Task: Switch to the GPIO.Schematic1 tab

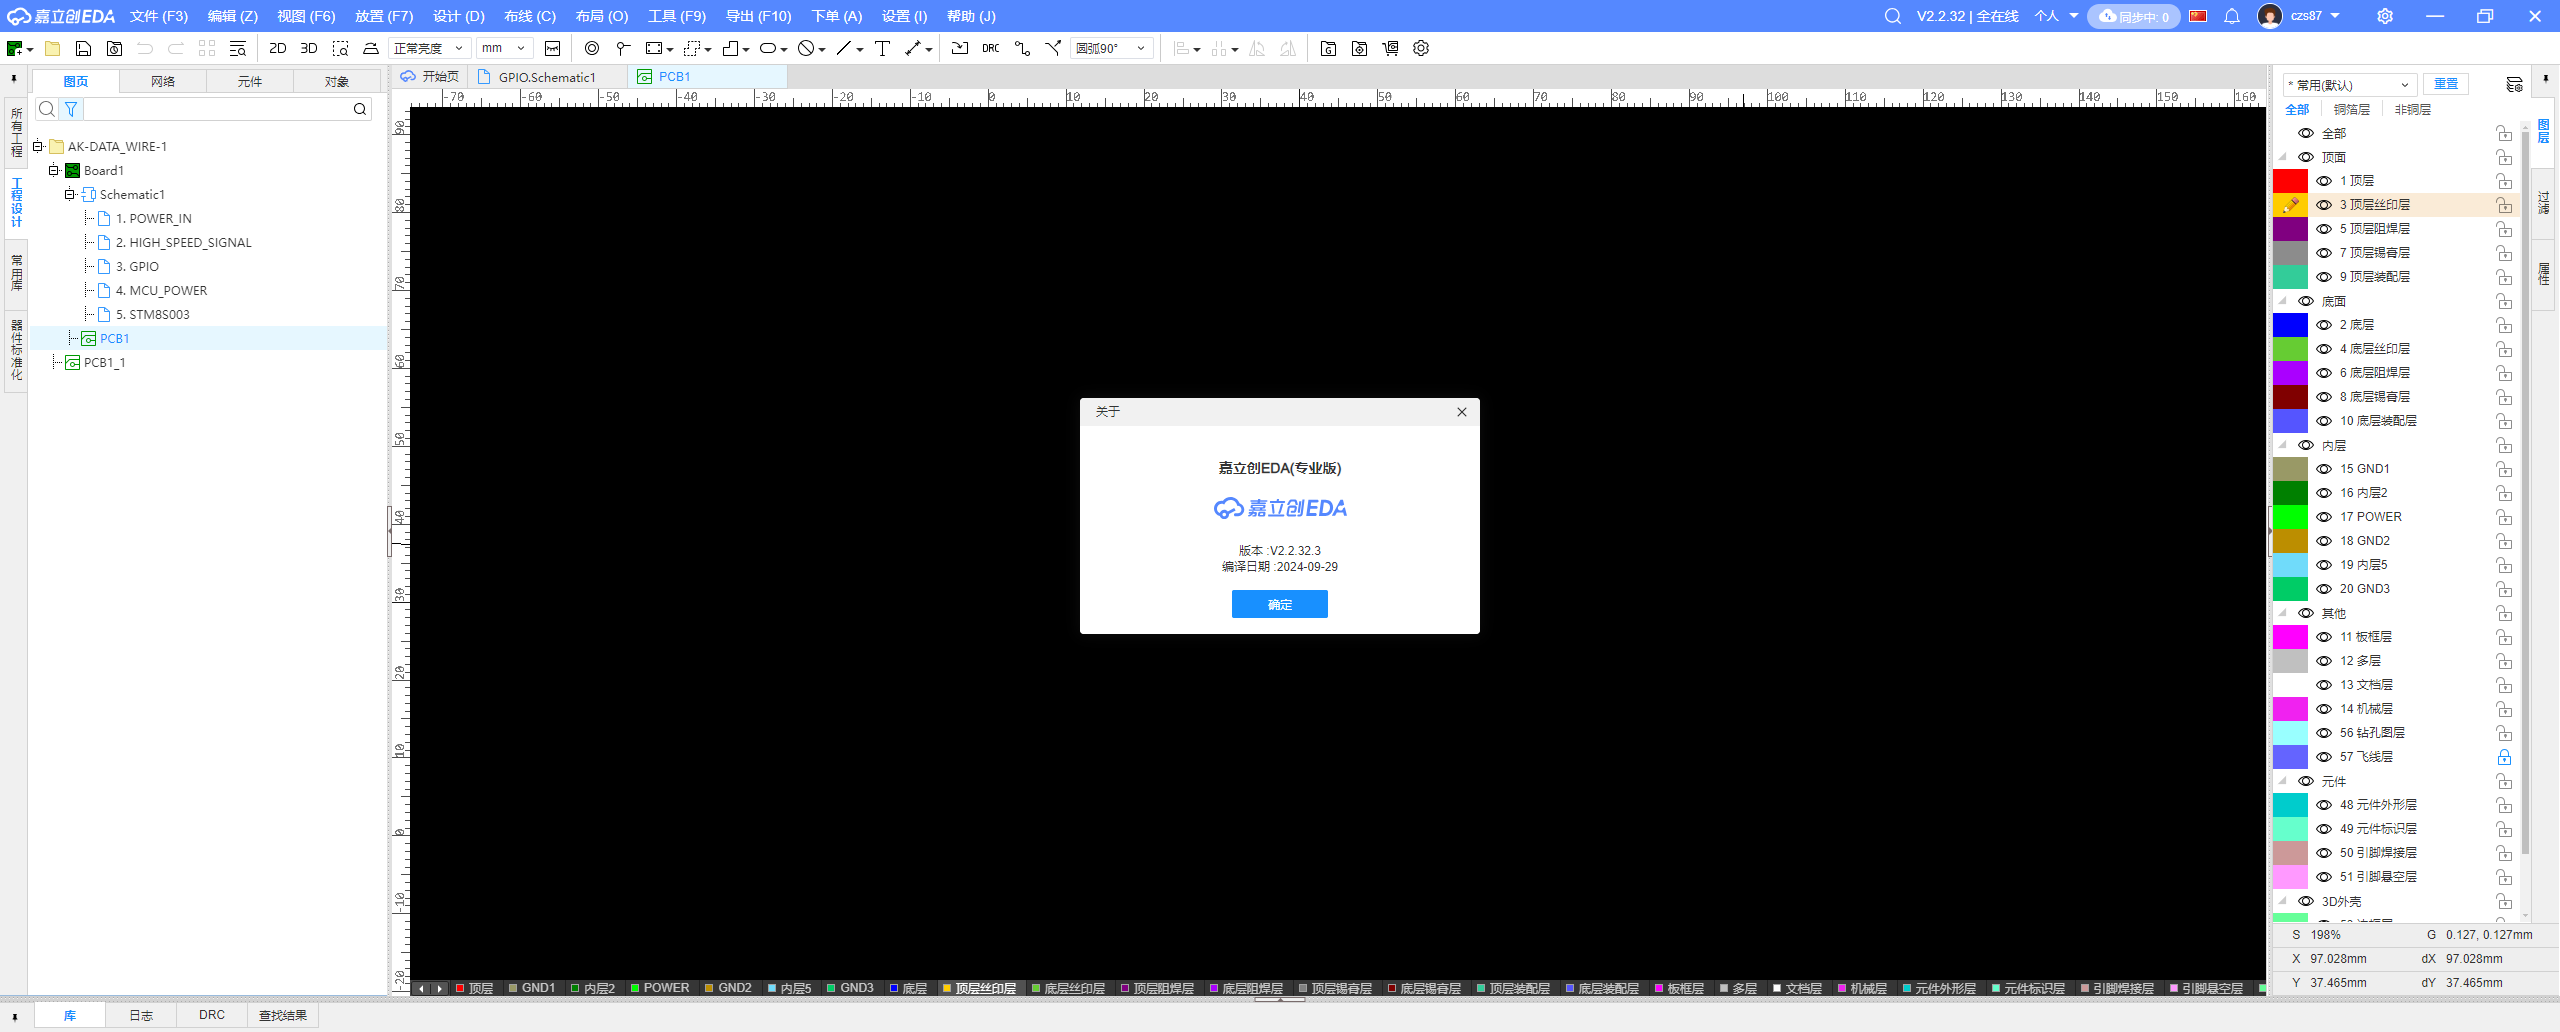Action: (x=546, y=77)
